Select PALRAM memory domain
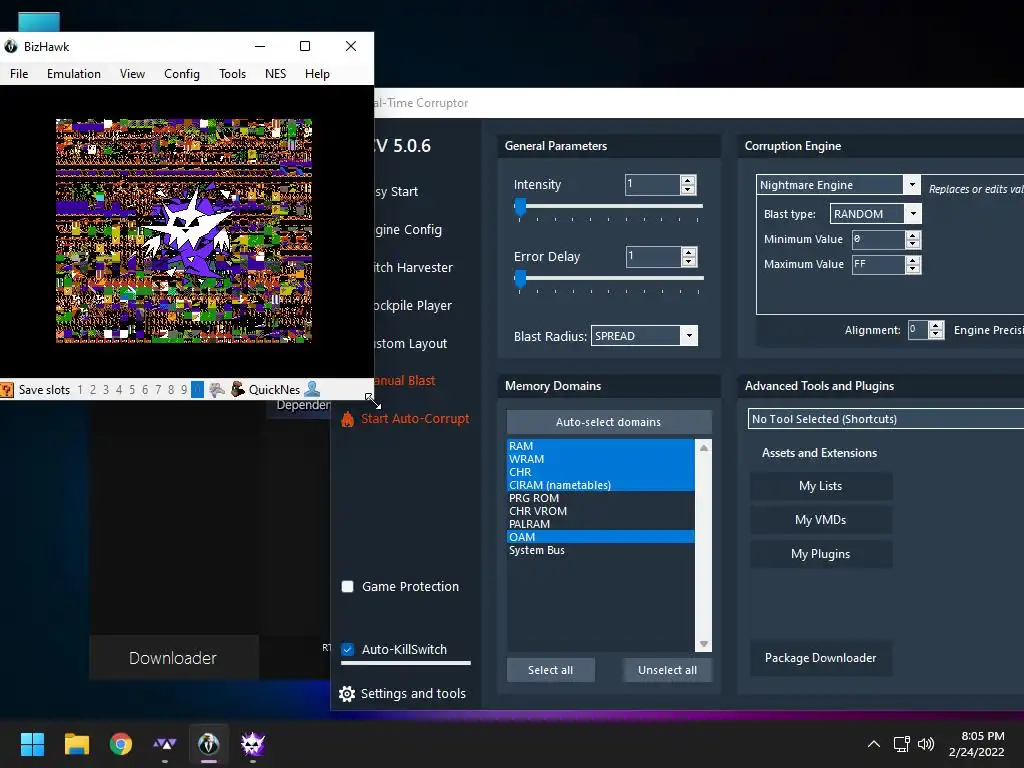 [x=601, y=524]
